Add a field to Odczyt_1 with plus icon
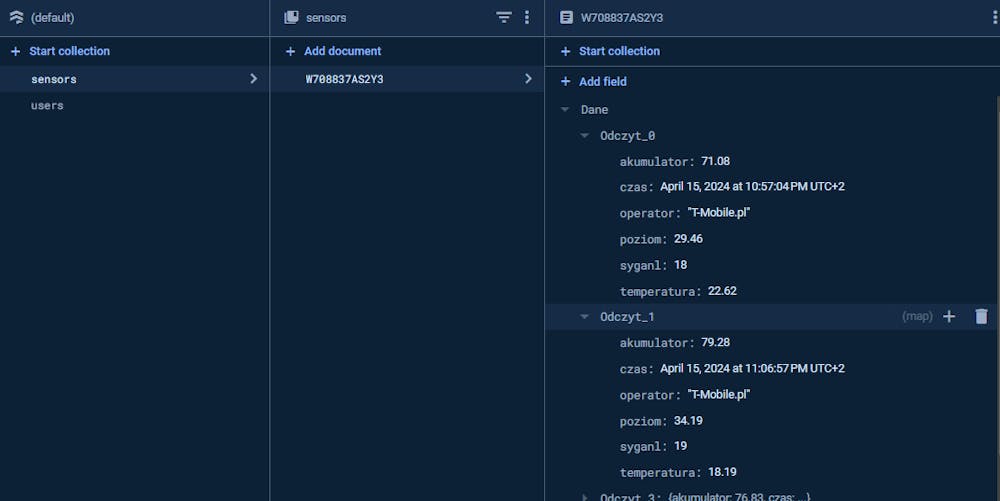The image size is (1000, 501). point(949,316)
